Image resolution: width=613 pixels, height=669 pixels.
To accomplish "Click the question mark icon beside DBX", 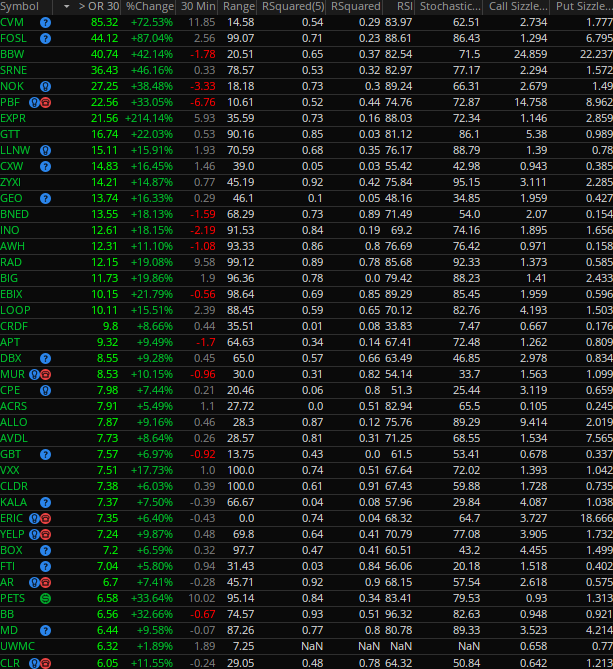I will click(x=45, y=359).
